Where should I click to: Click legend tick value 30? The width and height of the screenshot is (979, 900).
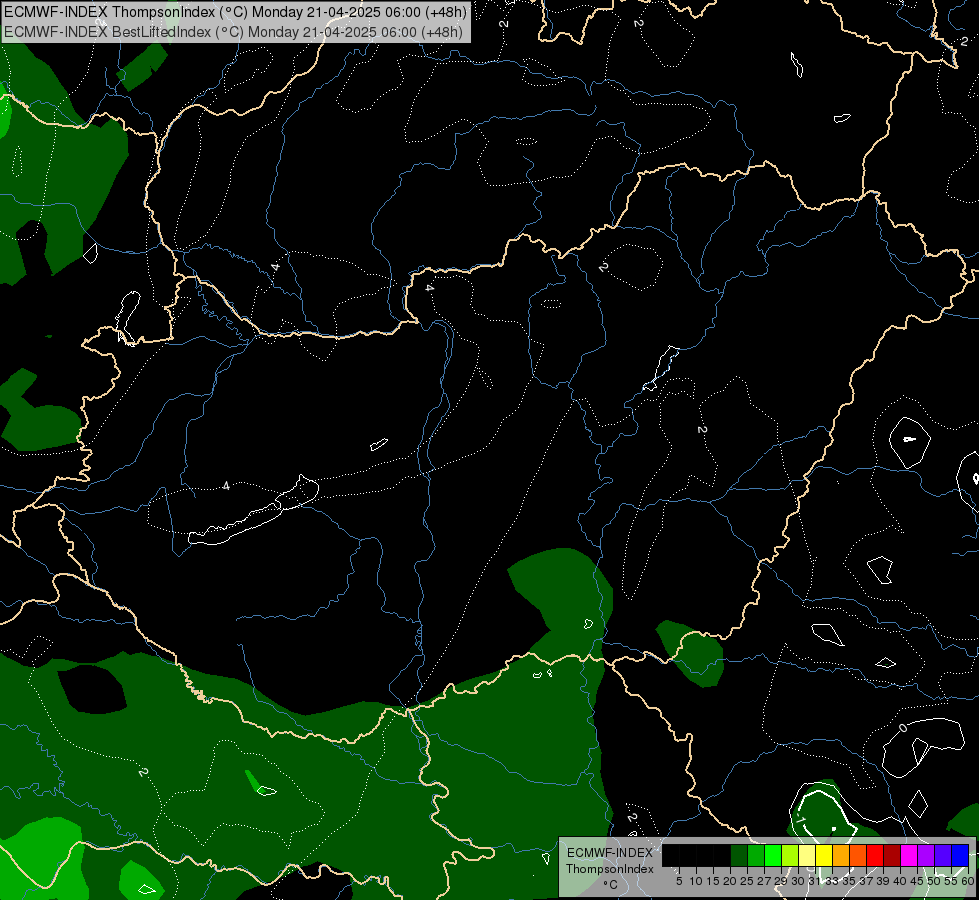point(798,881)
